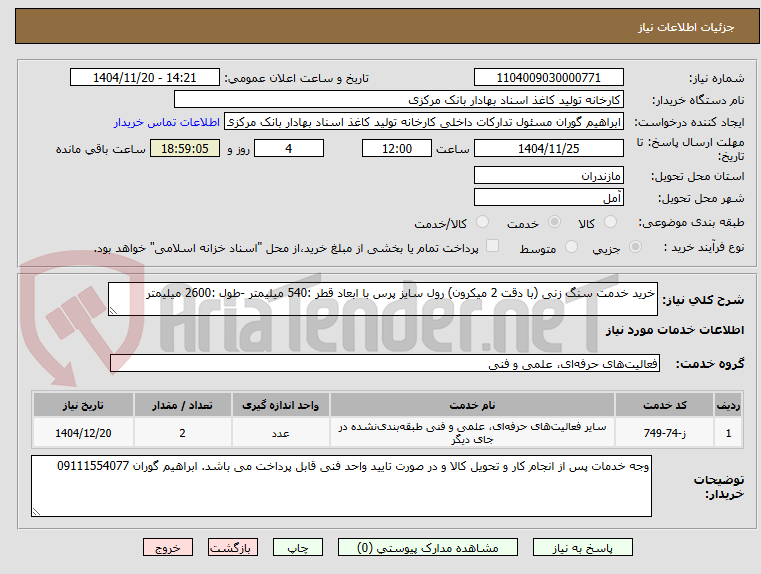Click service code cell ز-74-749
761x574 pixels.
[x=664, y=433]
